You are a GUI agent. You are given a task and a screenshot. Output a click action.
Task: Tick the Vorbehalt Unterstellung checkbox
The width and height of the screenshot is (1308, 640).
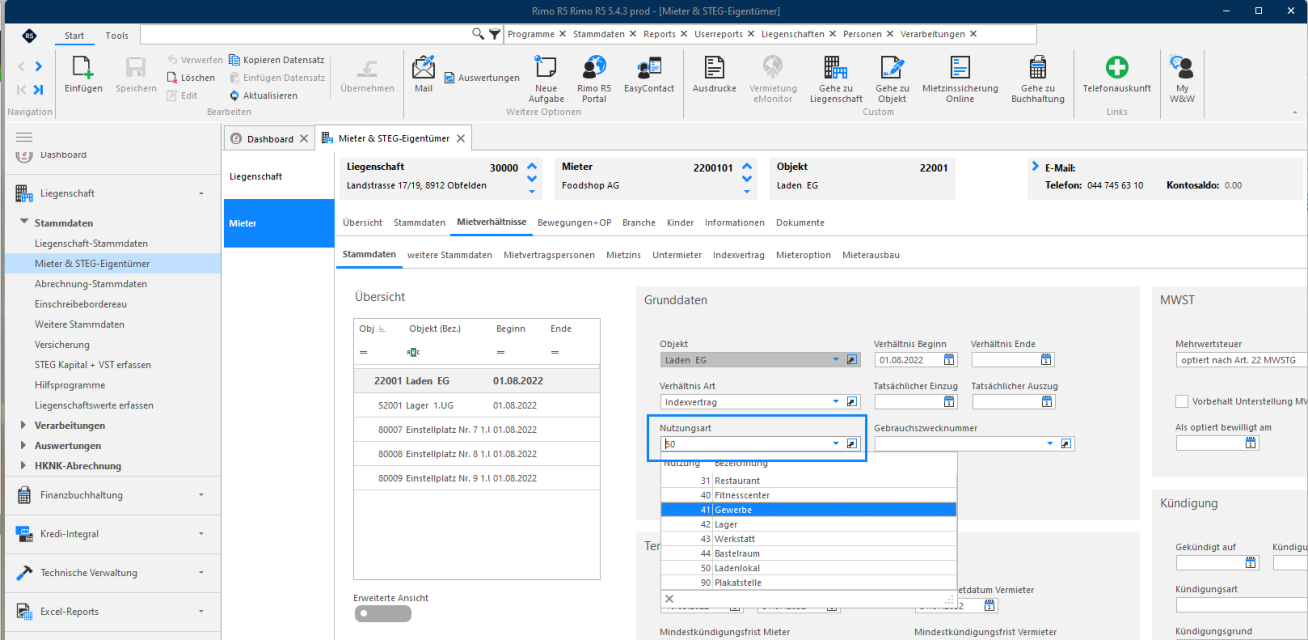1182,401
